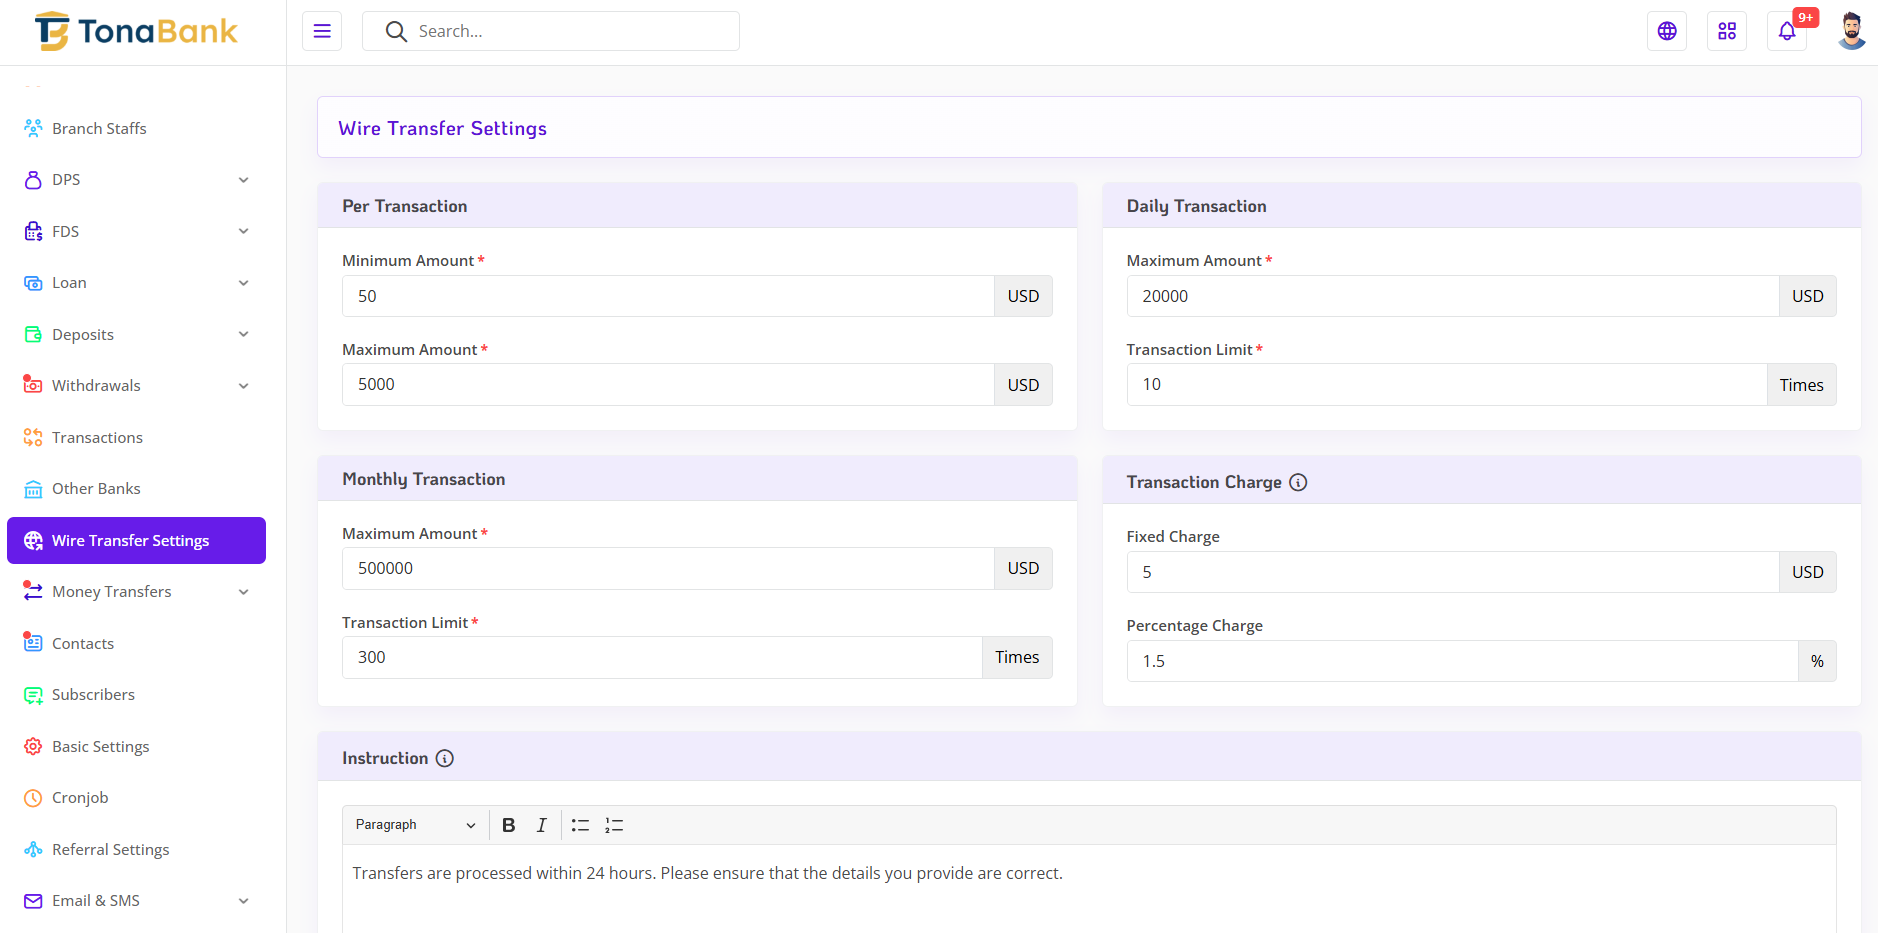The image size is (1878, 933).
Task: Click the Instruction info icon
Action: [x=445, y=758]
